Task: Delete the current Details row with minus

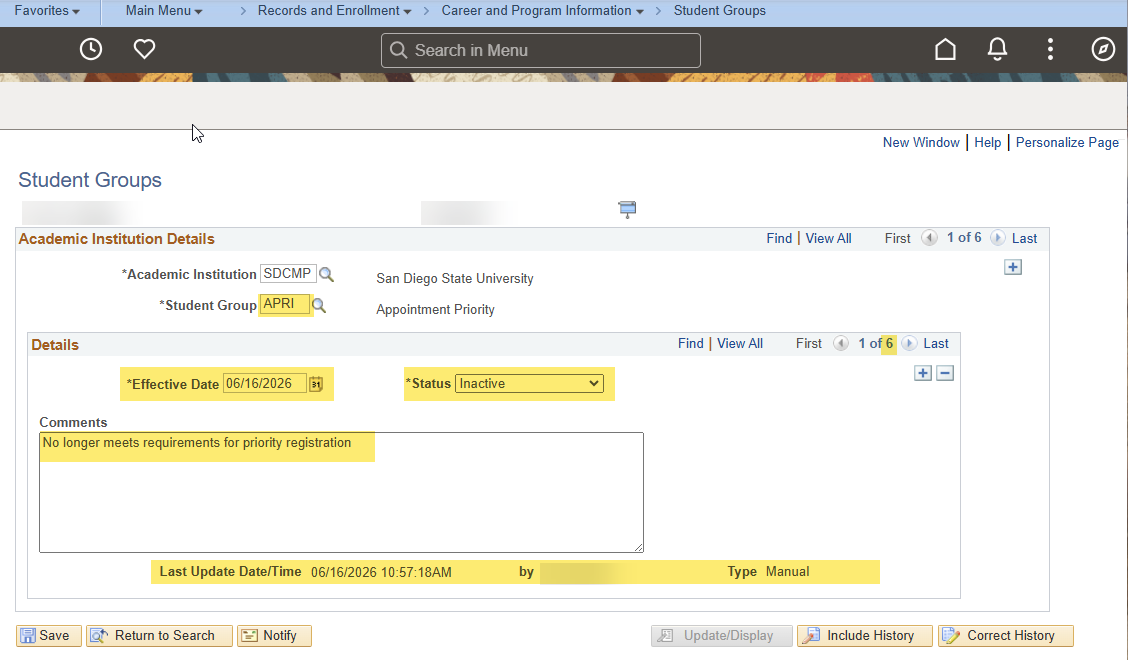Action: 945,373
